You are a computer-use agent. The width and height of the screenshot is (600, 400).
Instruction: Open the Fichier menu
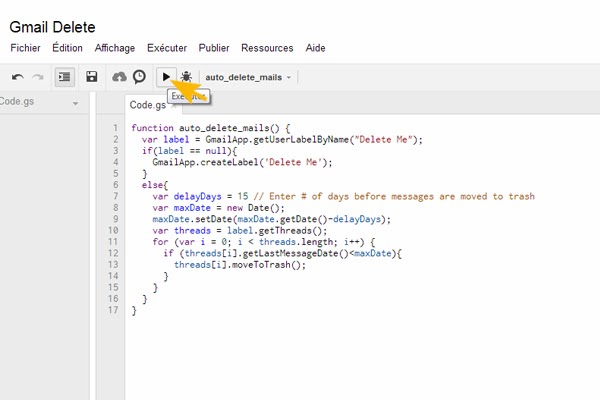[25, 48]
